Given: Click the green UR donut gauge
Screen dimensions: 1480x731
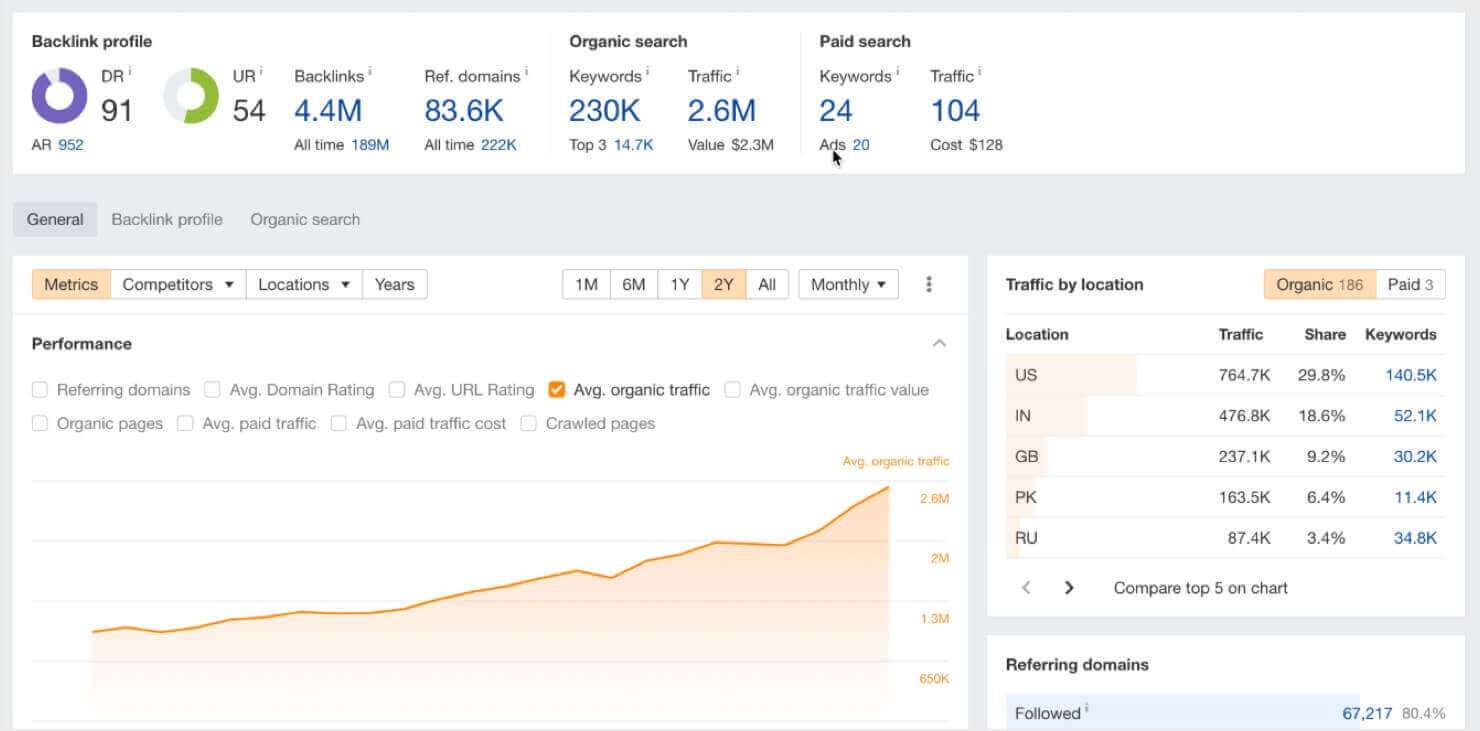Looking at the screenshot, I should pyautogui.click(x=190, y=97).
